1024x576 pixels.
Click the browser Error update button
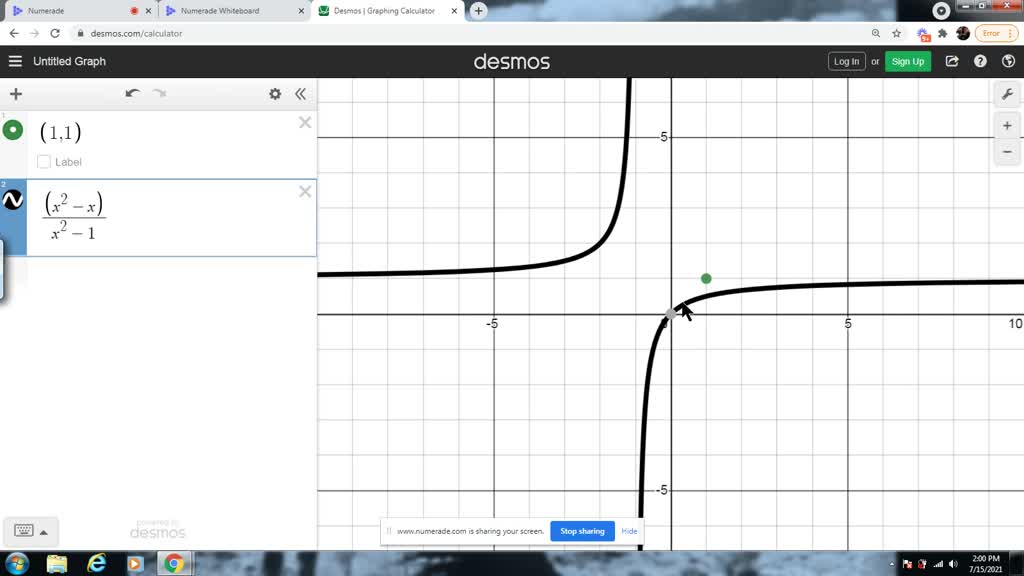point(997,33)
